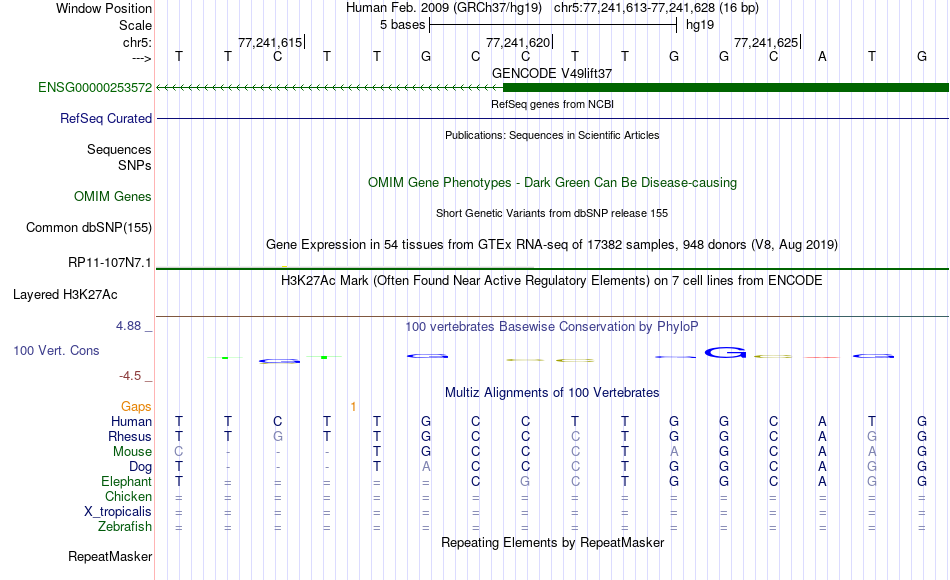The height and width of the screenshot is (580, 950).
Task: Click Multiz Alignments of 100 Vertebrates title
Action: pyautogui.click(x=552, y=392)
